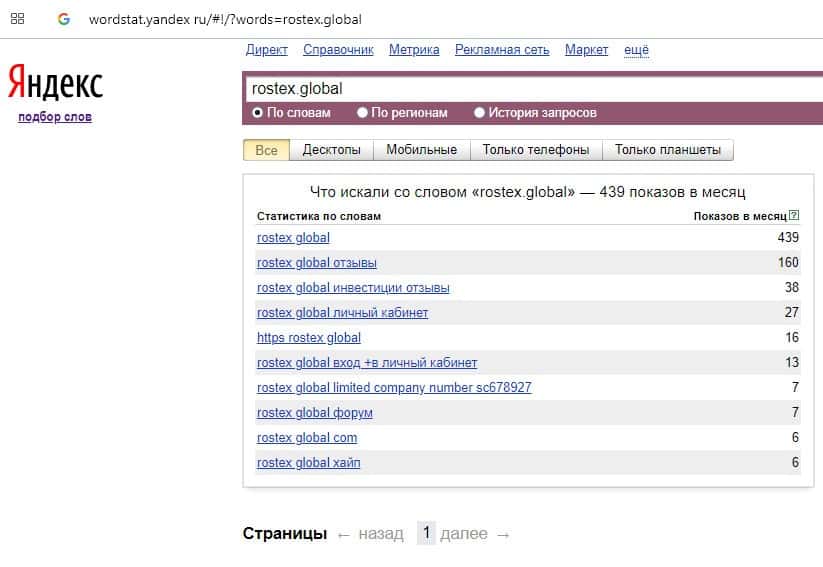Select the История запросов radio button
This screenshot has height=567, width=823.
click(479, 112)
